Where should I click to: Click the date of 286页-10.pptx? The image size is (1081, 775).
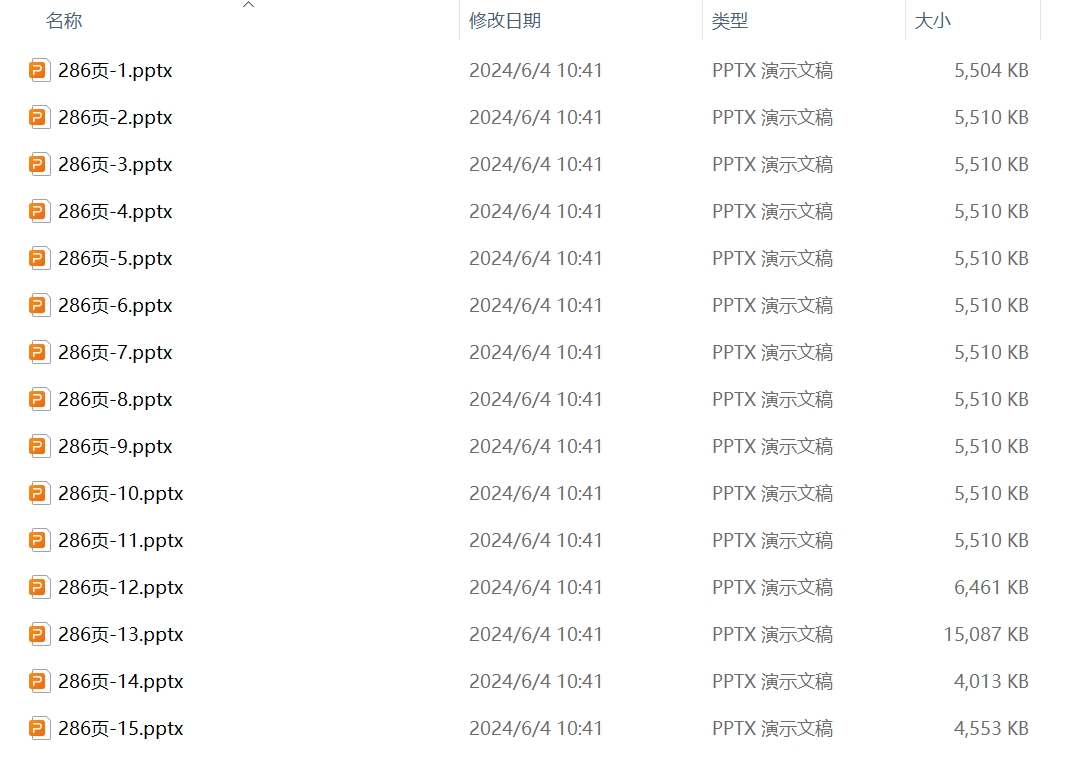(536, 493)
